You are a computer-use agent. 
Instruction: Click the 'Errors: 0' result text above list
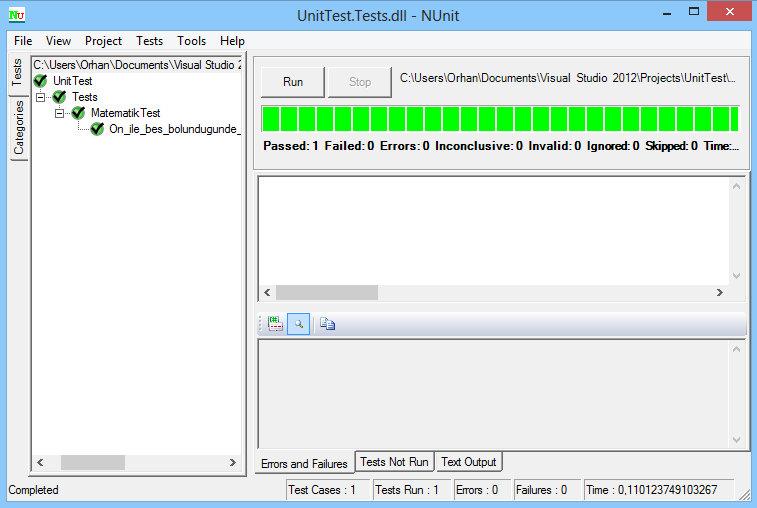pyautogui.click(x=405, y=146)
